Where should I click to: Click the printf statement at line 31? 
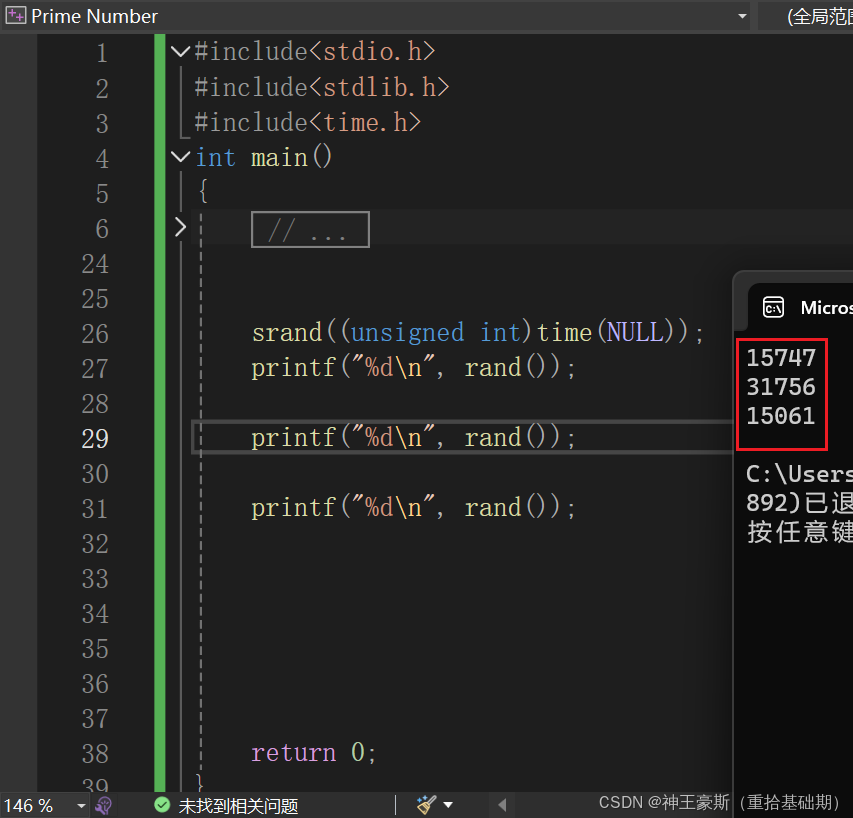point(413,507)
